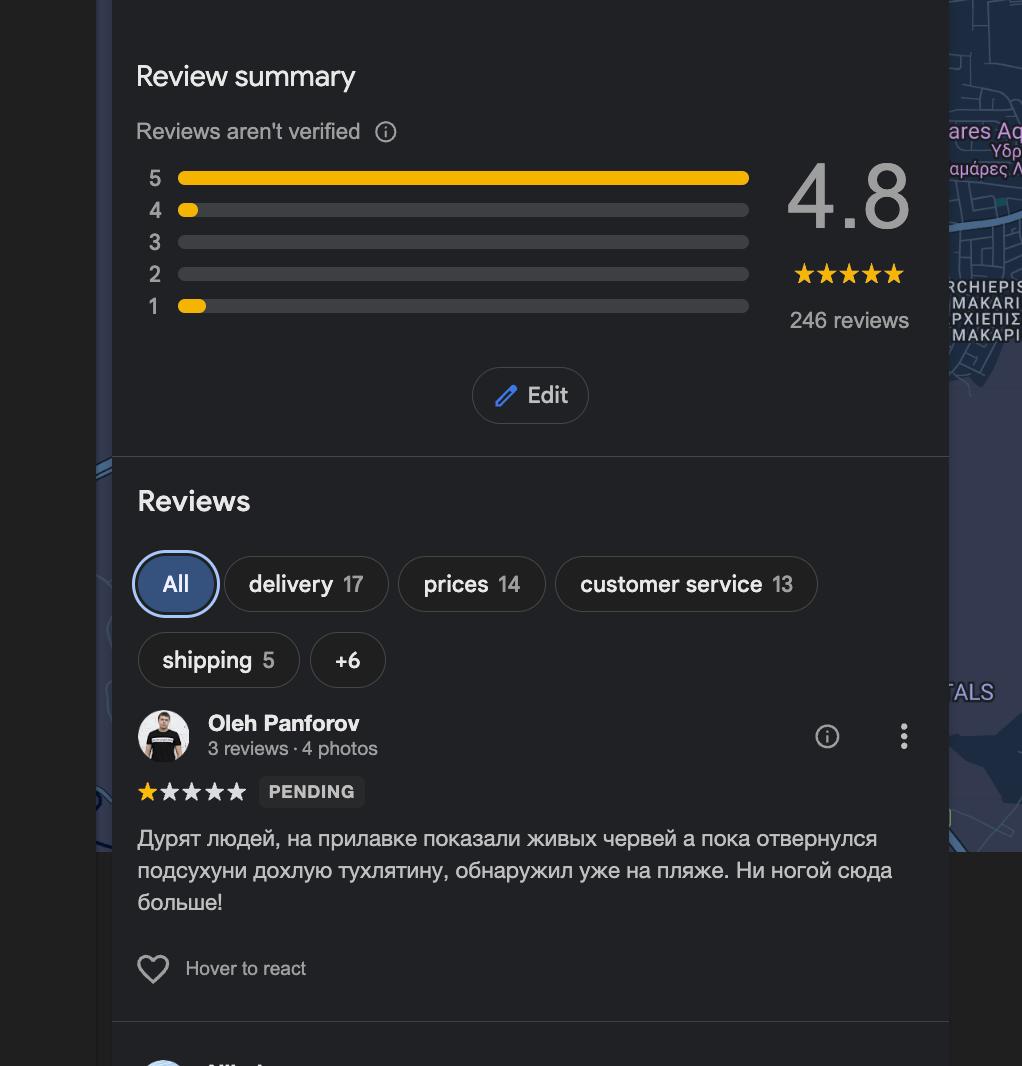Filter reviews by "customer service" chip

(x=685, y=584)
